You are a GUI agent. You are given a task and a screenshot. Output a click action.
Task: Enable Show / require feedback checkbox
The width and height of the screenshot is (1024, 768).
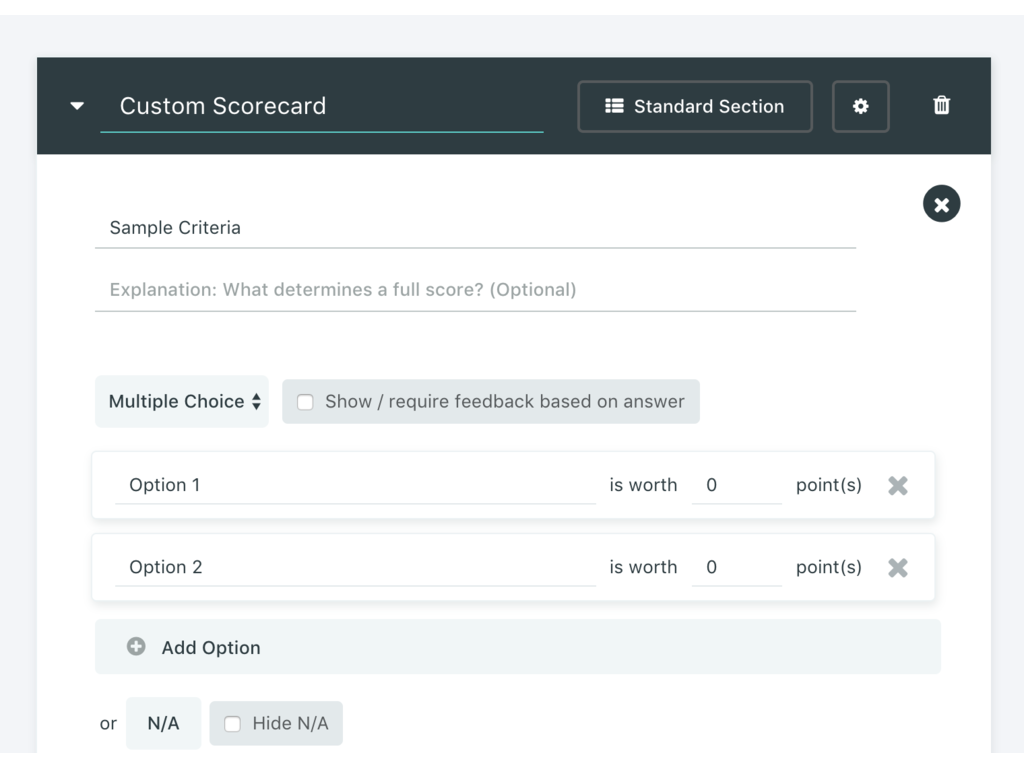click(306, 402)
